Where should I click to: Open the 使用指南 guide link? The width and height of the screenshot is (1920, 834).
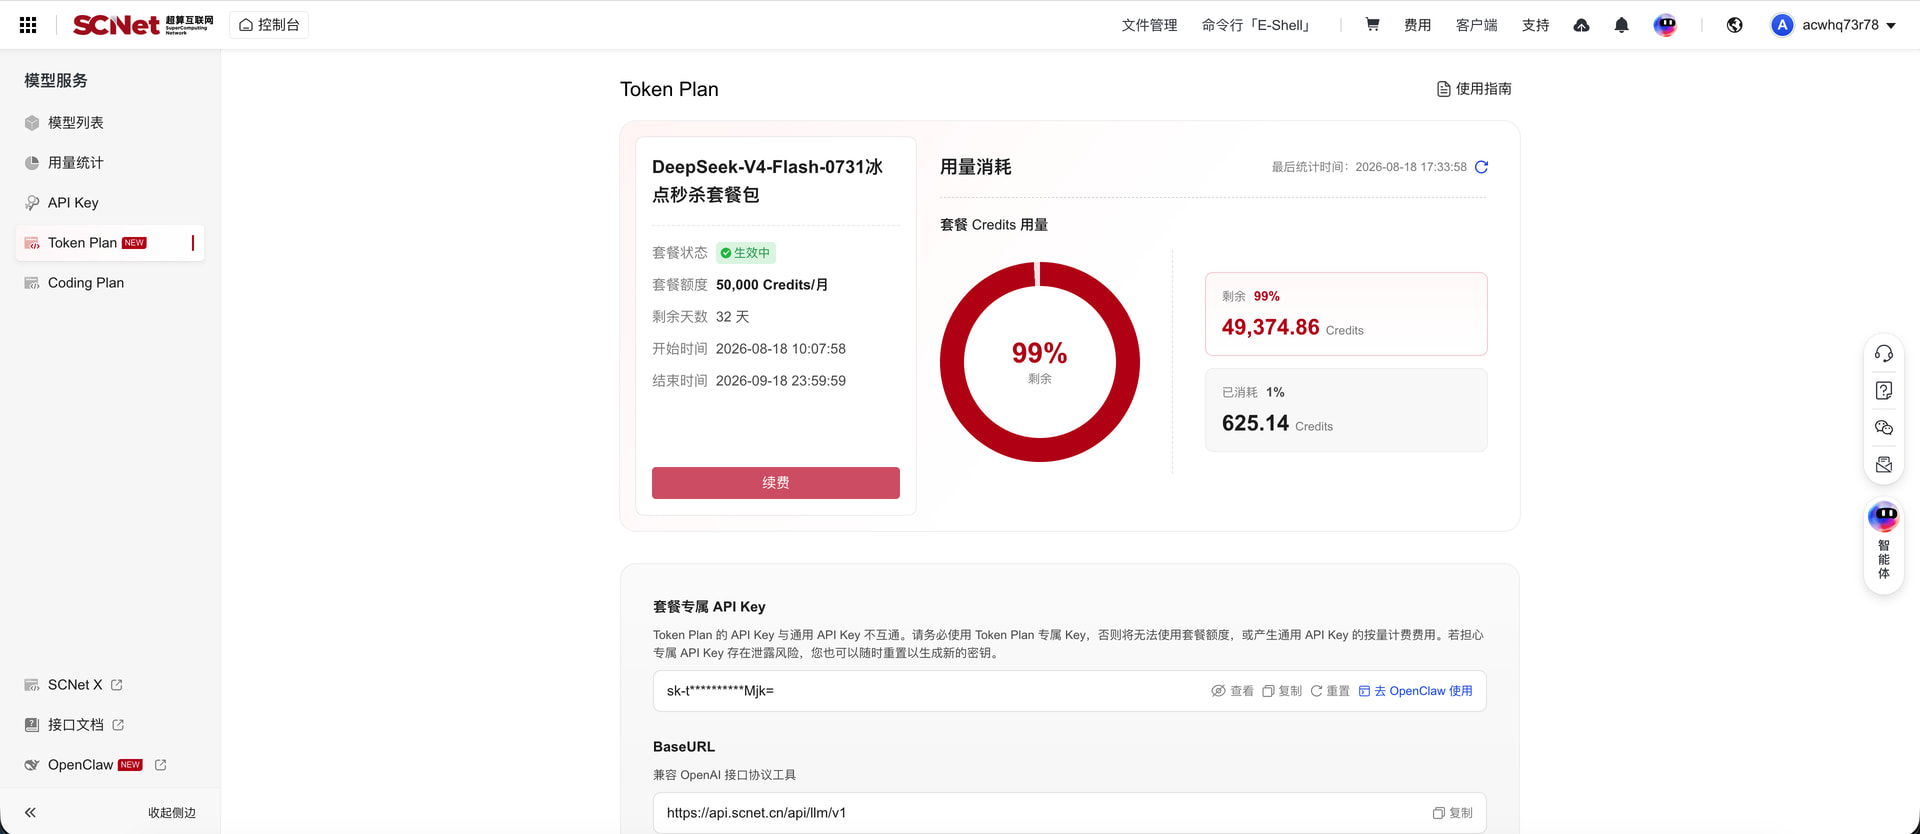pyautogui.click(x=1474, y=89)
